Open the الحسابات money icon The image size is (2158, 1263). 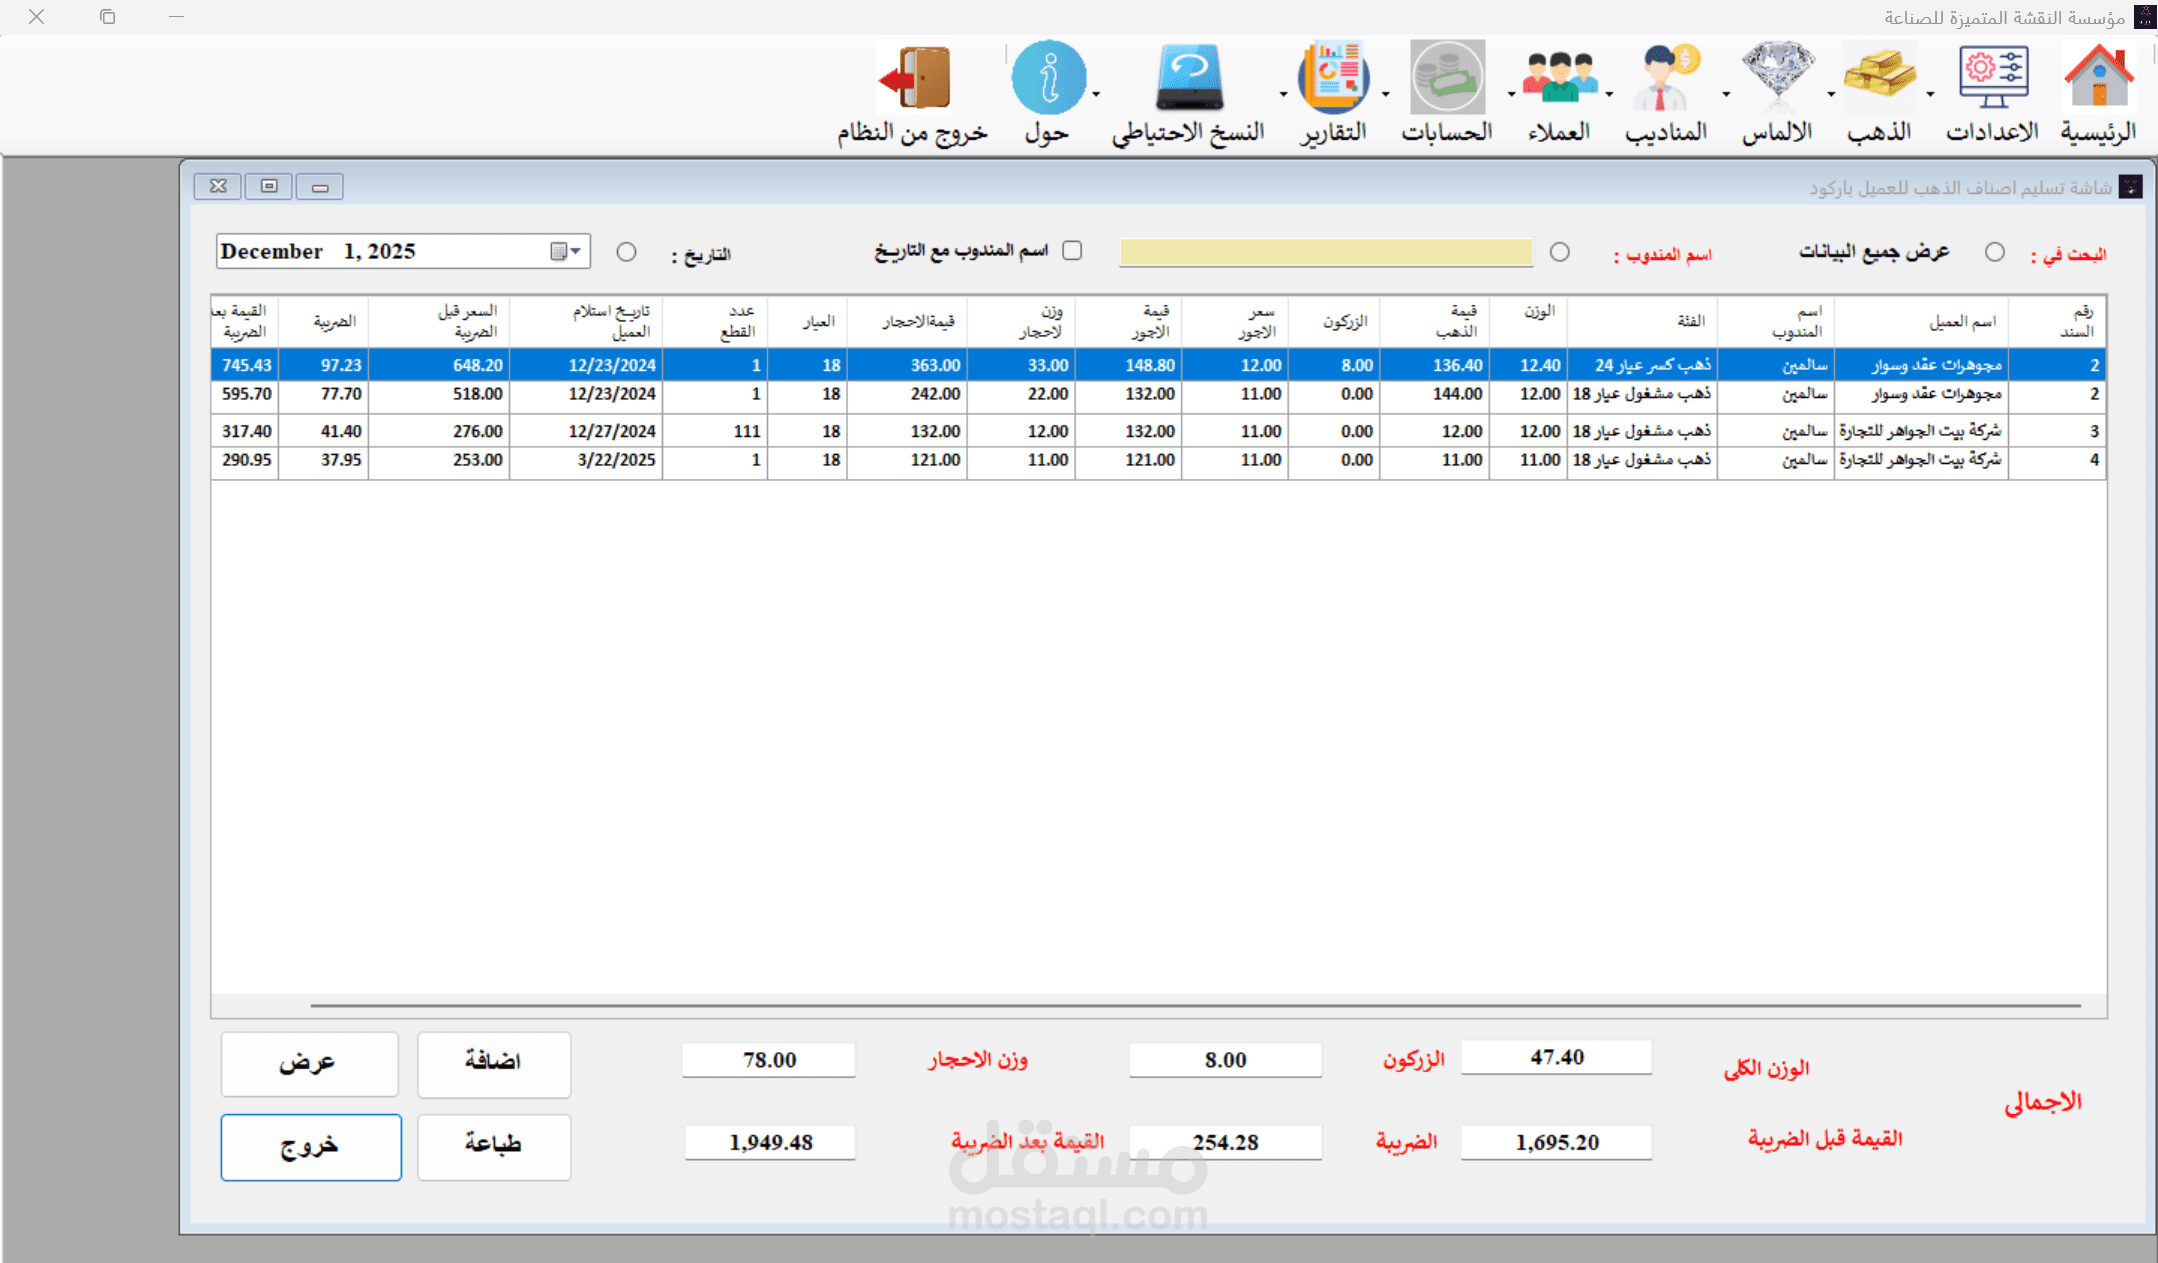[x=1447, y=77]
